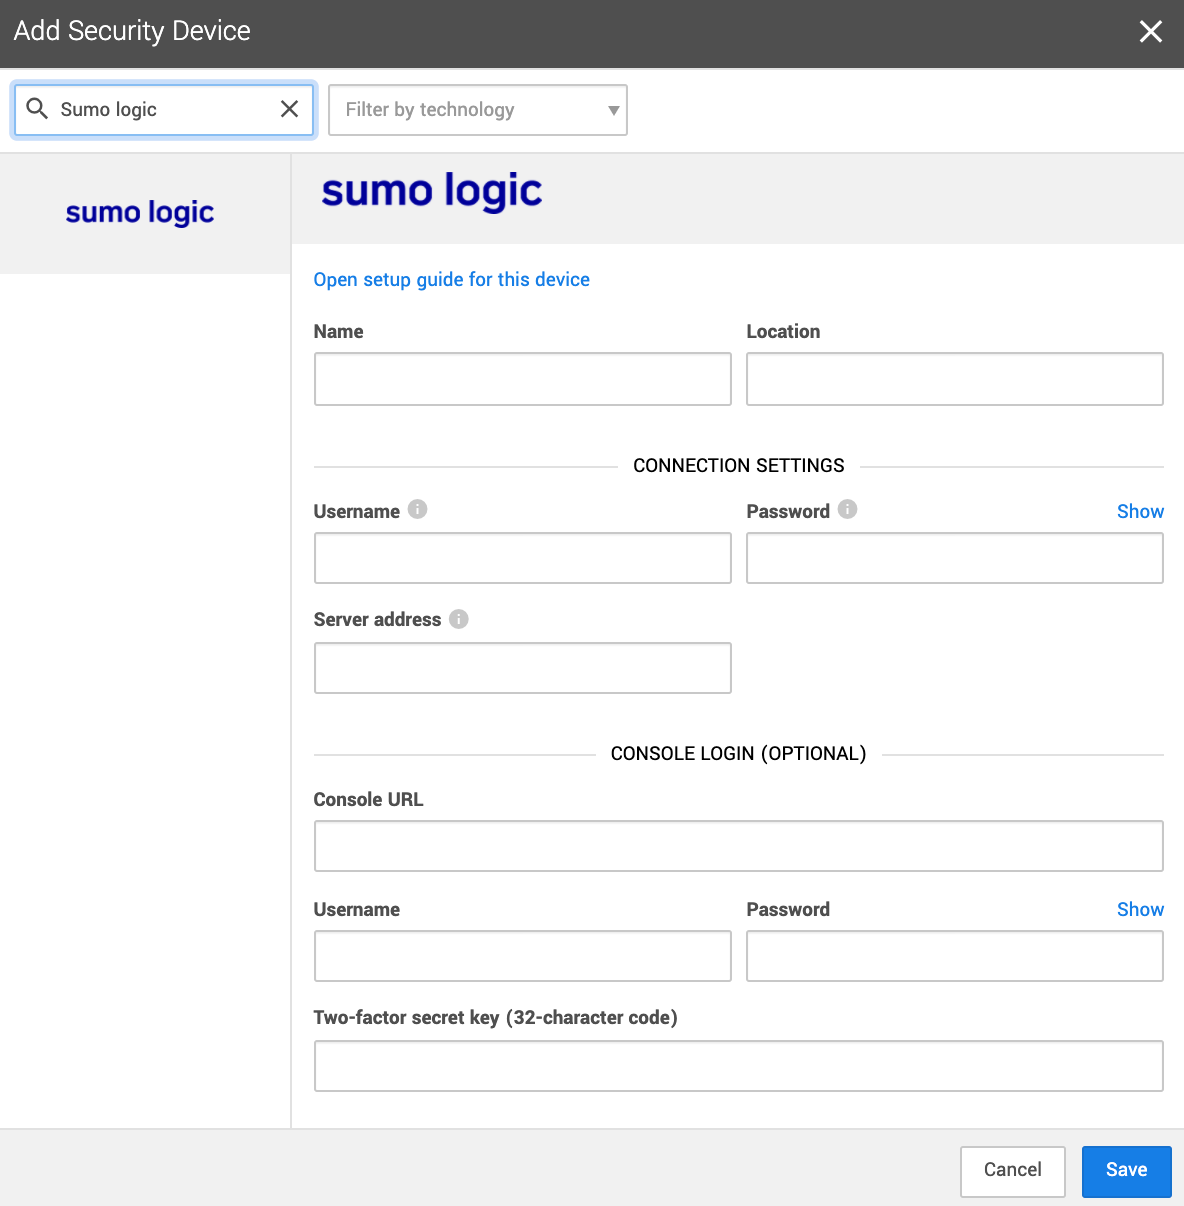
Task: Click the dropdown arrow on Filter by technology
Action: (612, 110)
